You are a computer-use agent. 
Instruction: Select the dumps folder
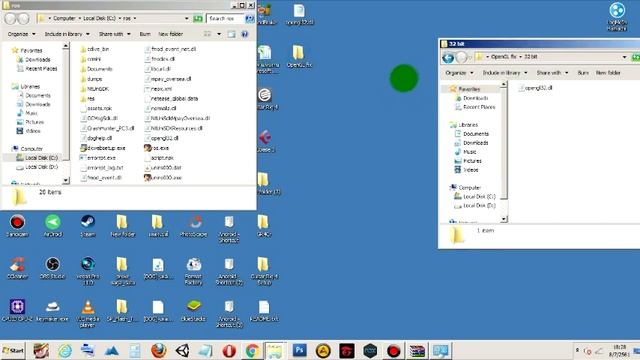point(91,79)
